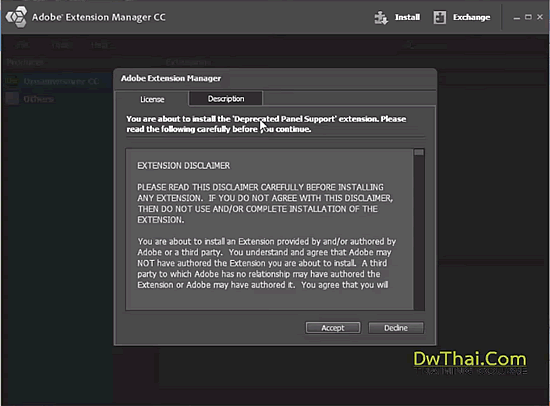Close the Extension Manager window
Screen dimensions: 550x406
[x=540, y=17]
